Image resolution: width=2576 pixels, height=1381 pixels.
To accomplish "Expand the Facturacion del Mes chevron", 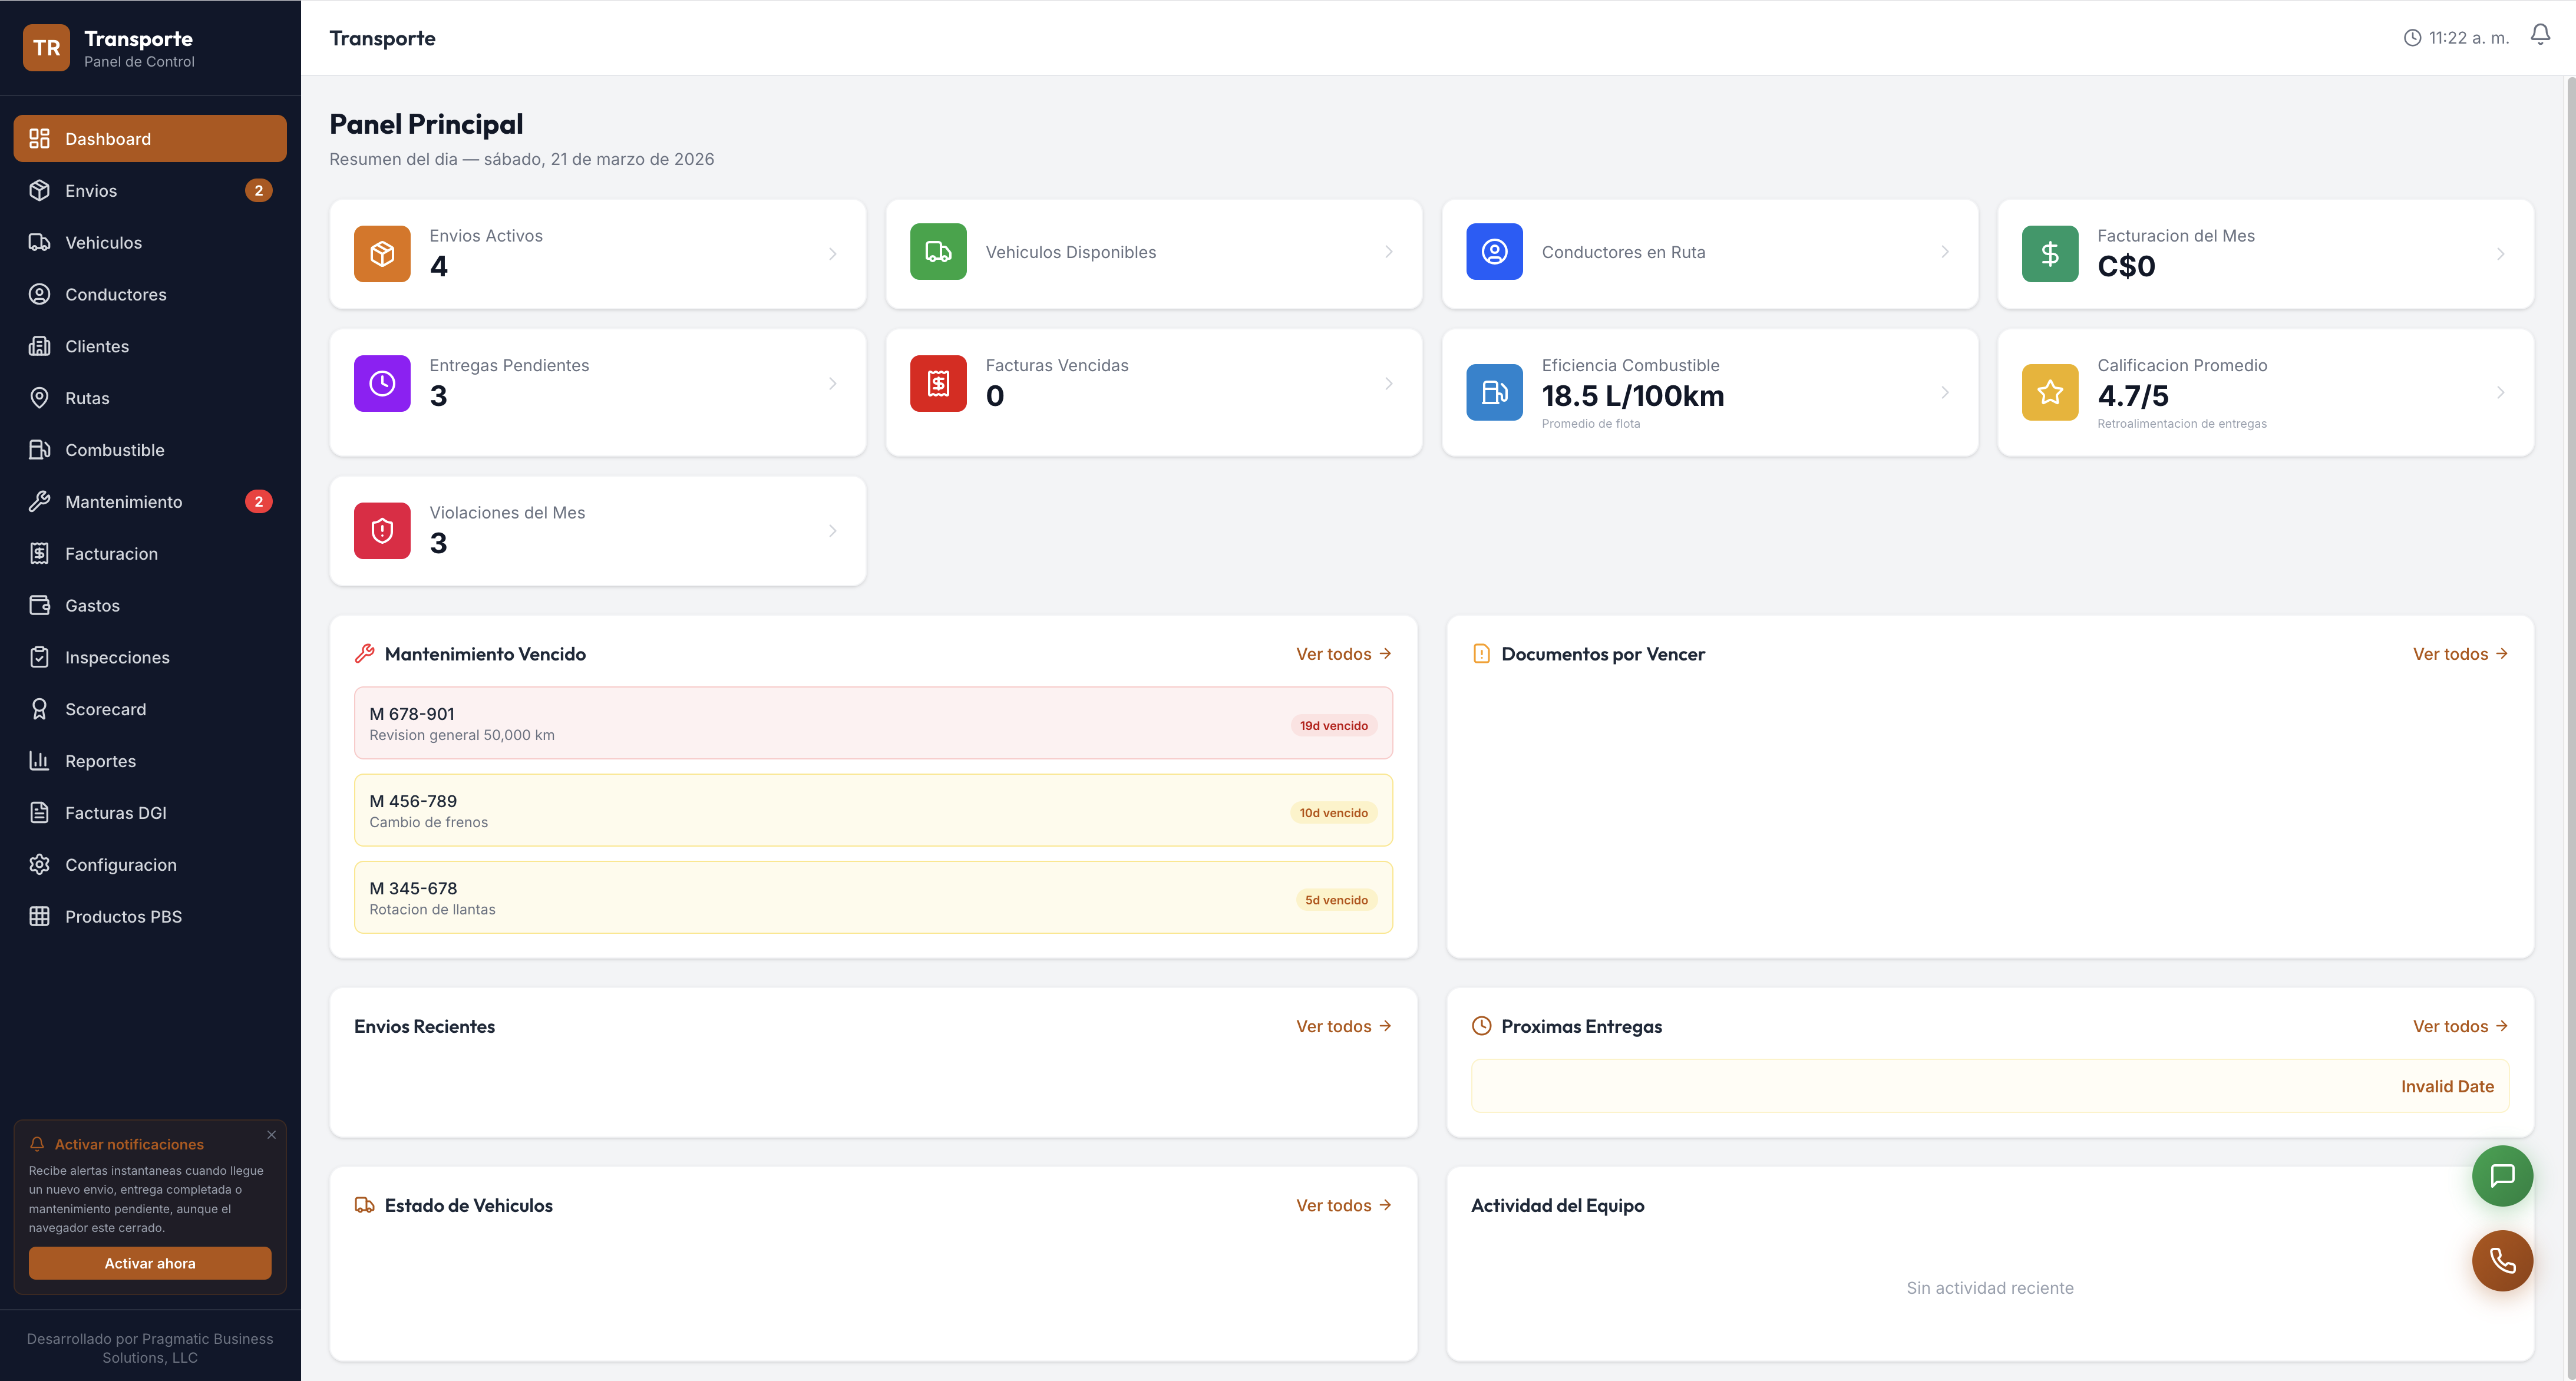I will (2500, 254).
